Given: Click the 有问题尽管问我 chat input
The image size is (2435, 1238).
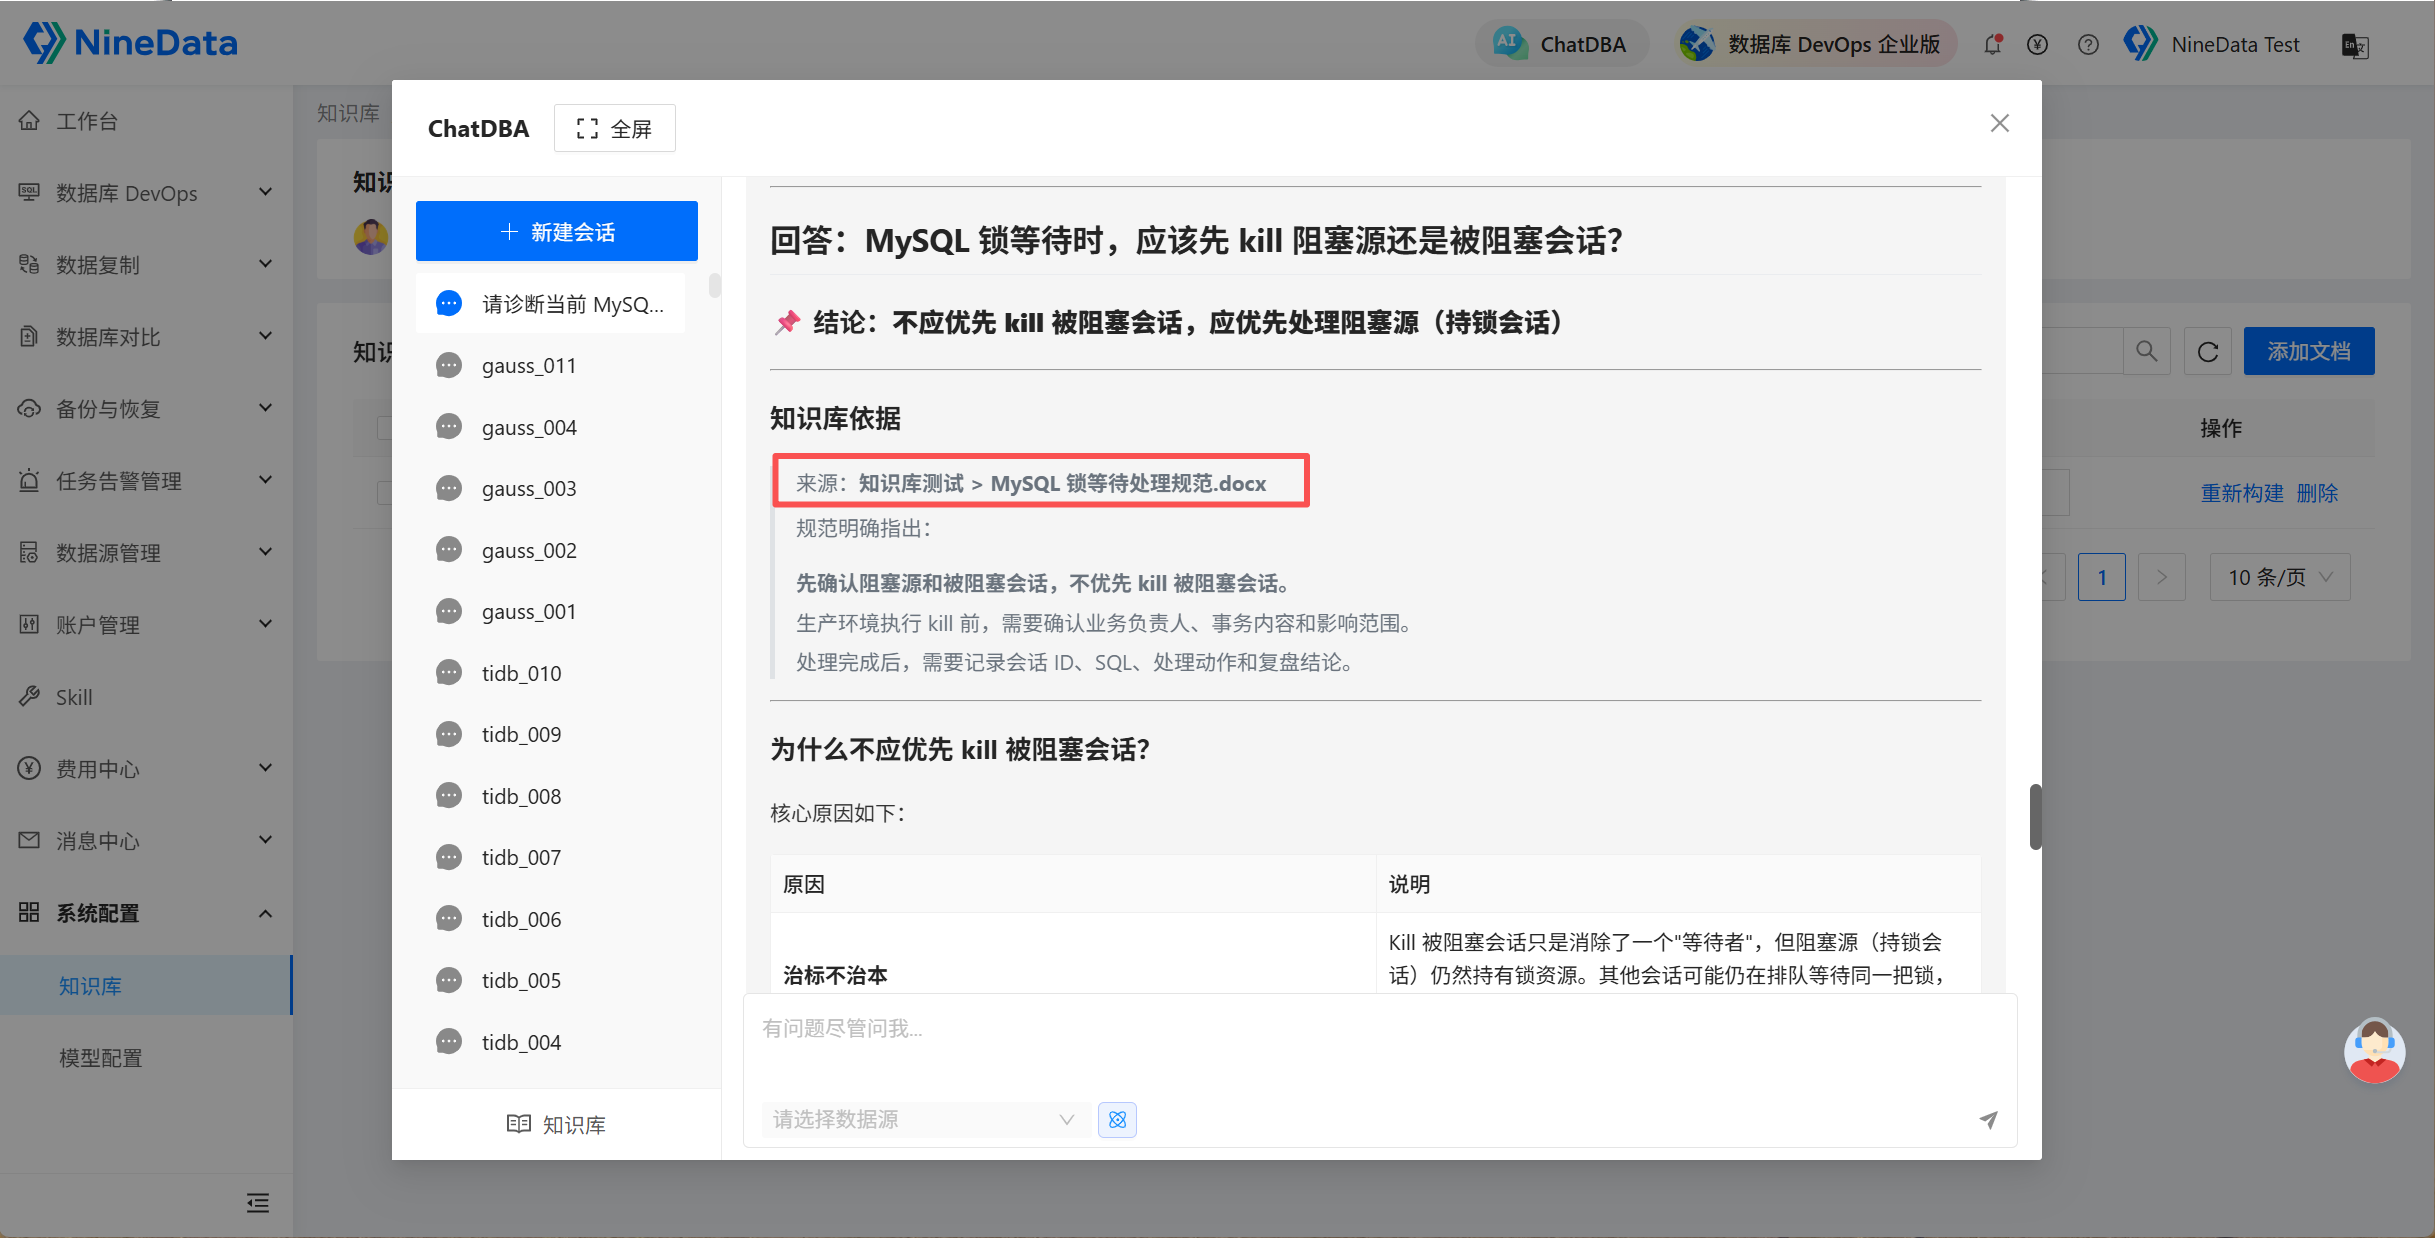Looking at the screenshot, I should tap(1380, 1042).
